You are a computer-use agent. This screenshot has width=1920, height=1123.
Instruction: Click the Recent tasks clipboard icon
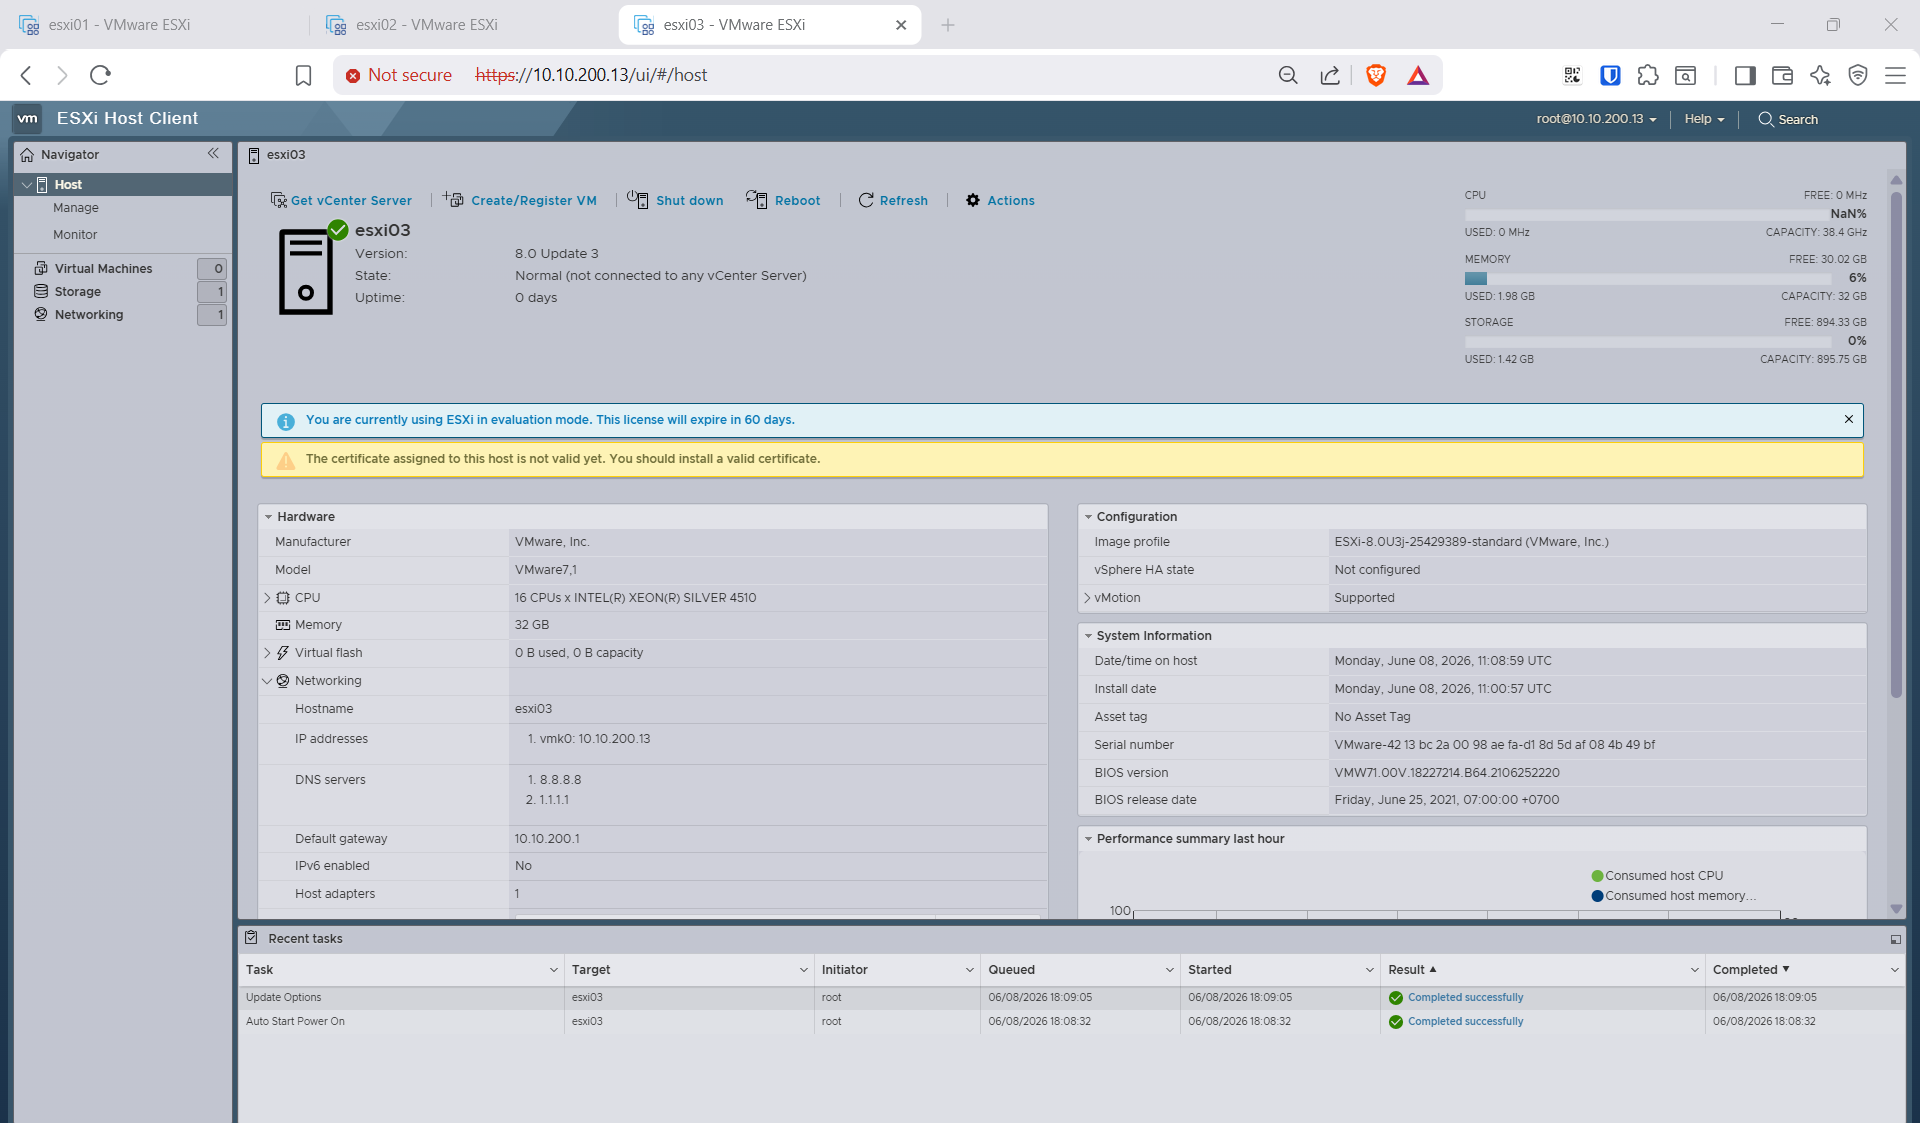tap(252, 938)
